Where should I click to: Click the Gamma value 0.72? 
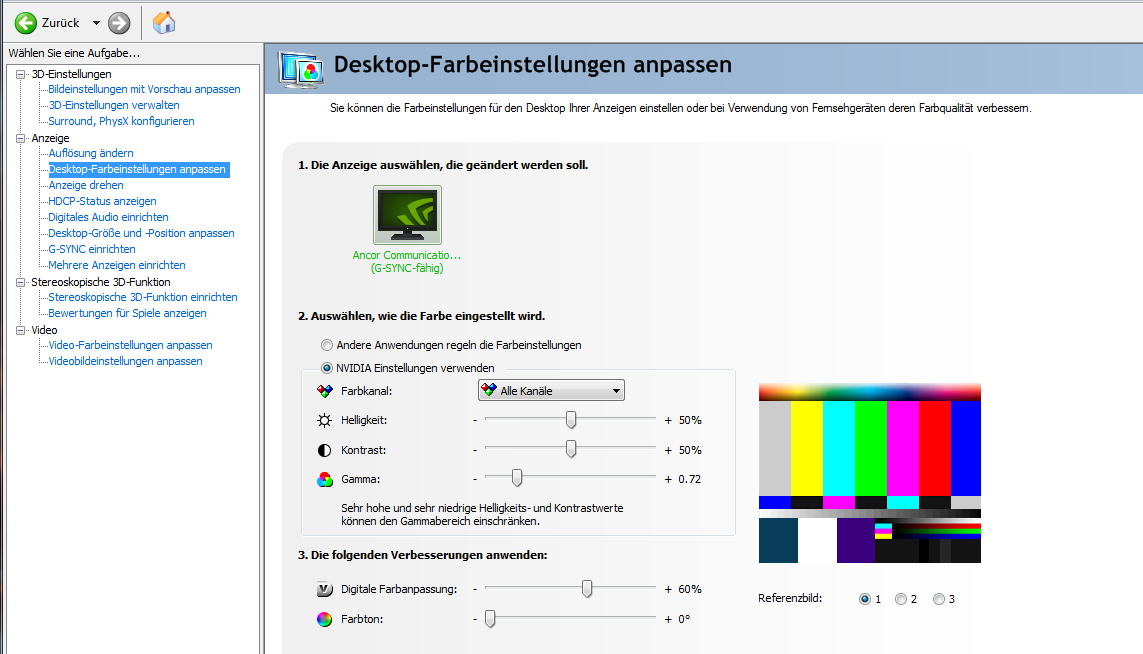pyautogui.click(x=690, y=480)
